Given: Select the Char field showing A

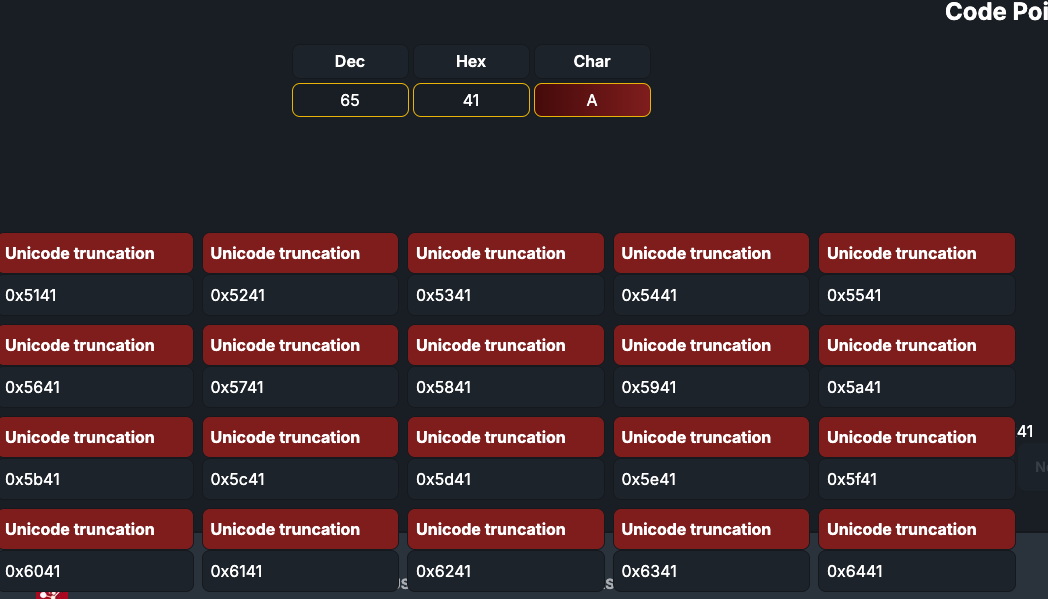Looking at the screenshot, I should click(592, 100).
